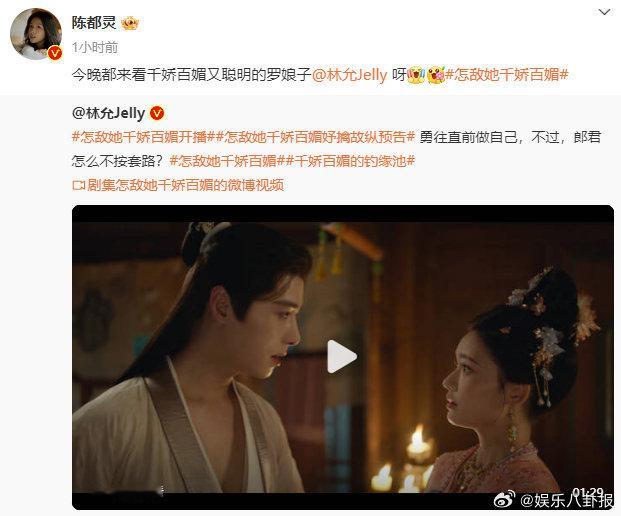Click the video camera icon before 剧集 link
Image resolution: width=621 pixels, height=516 pixels.
pyautogui.click(x=79, y=185)
